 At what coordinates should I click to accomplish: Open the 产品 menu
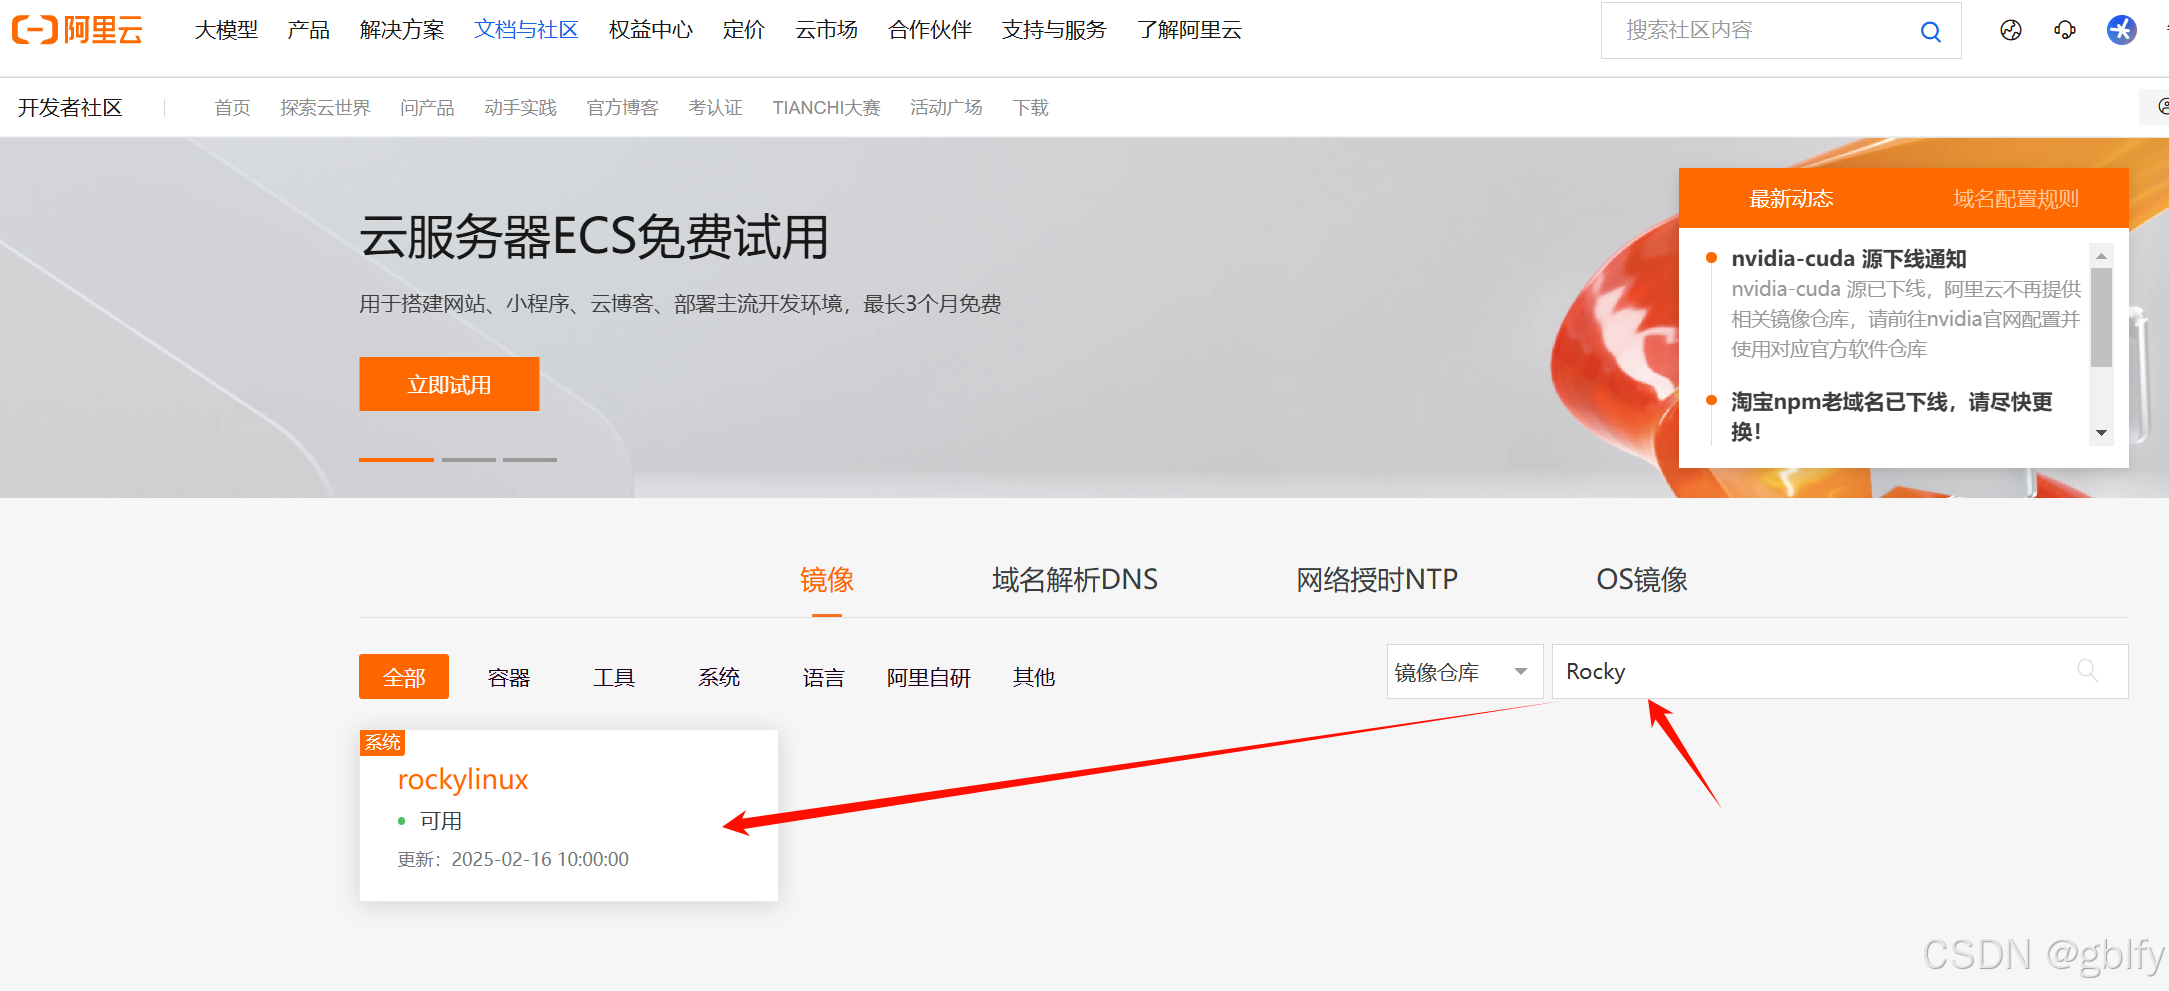tap(308, 30)
